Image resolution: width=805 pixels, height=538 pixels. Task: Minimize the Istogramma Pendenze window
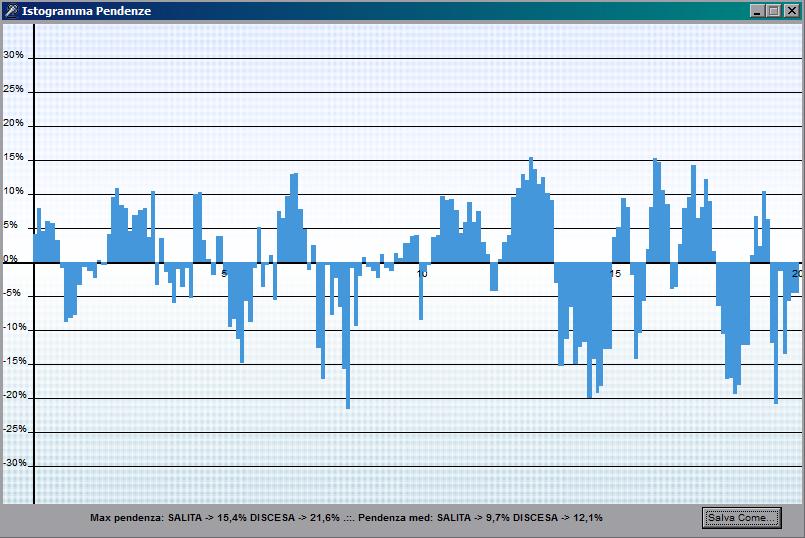tap(756, 11)
